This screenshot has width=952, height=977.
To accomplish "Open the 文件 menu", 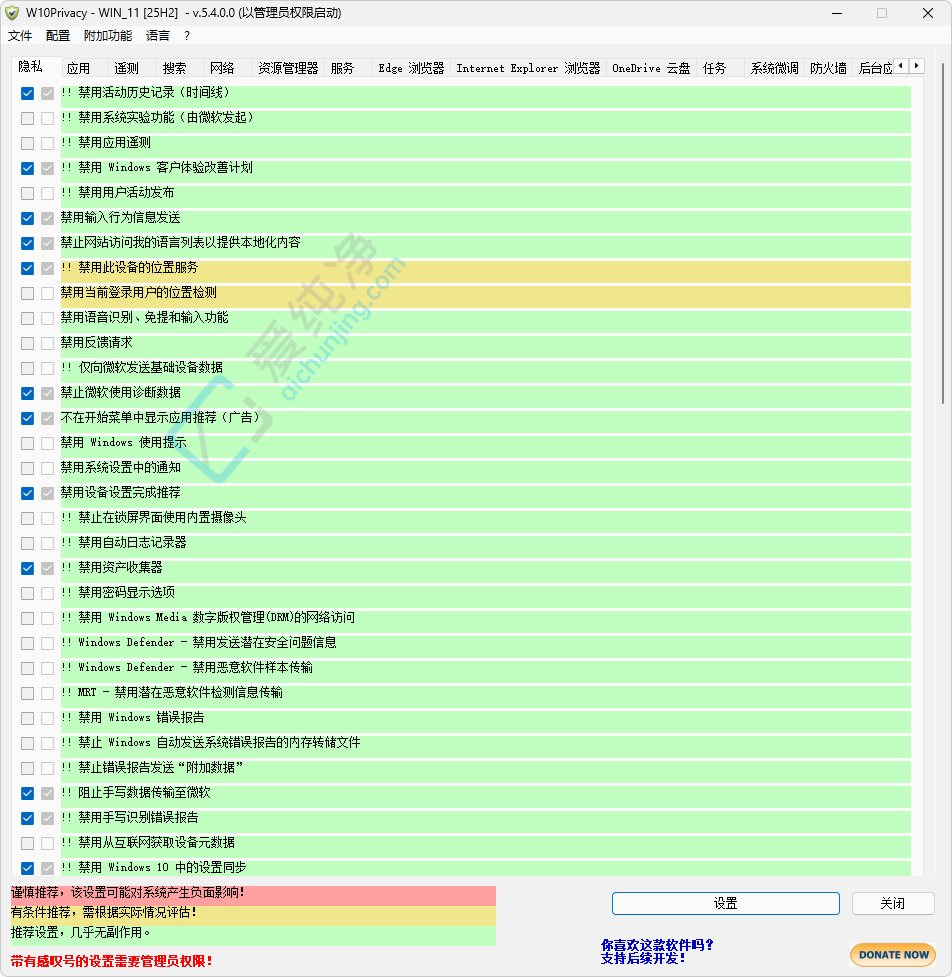I will tap(20, 36).
